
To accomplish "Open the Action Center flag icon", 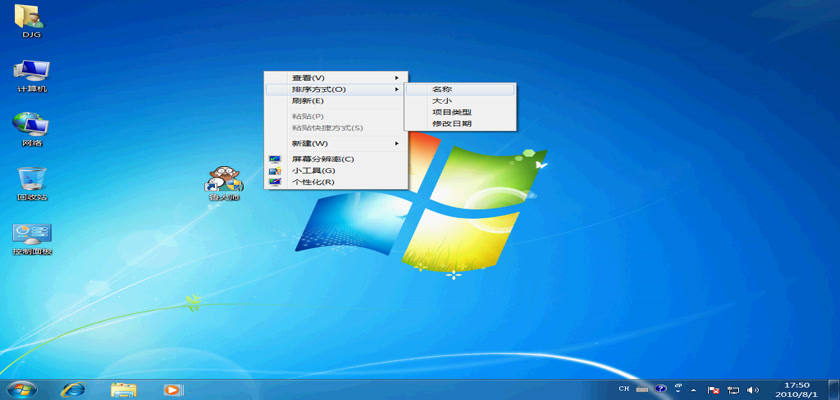I will point(714,389).
